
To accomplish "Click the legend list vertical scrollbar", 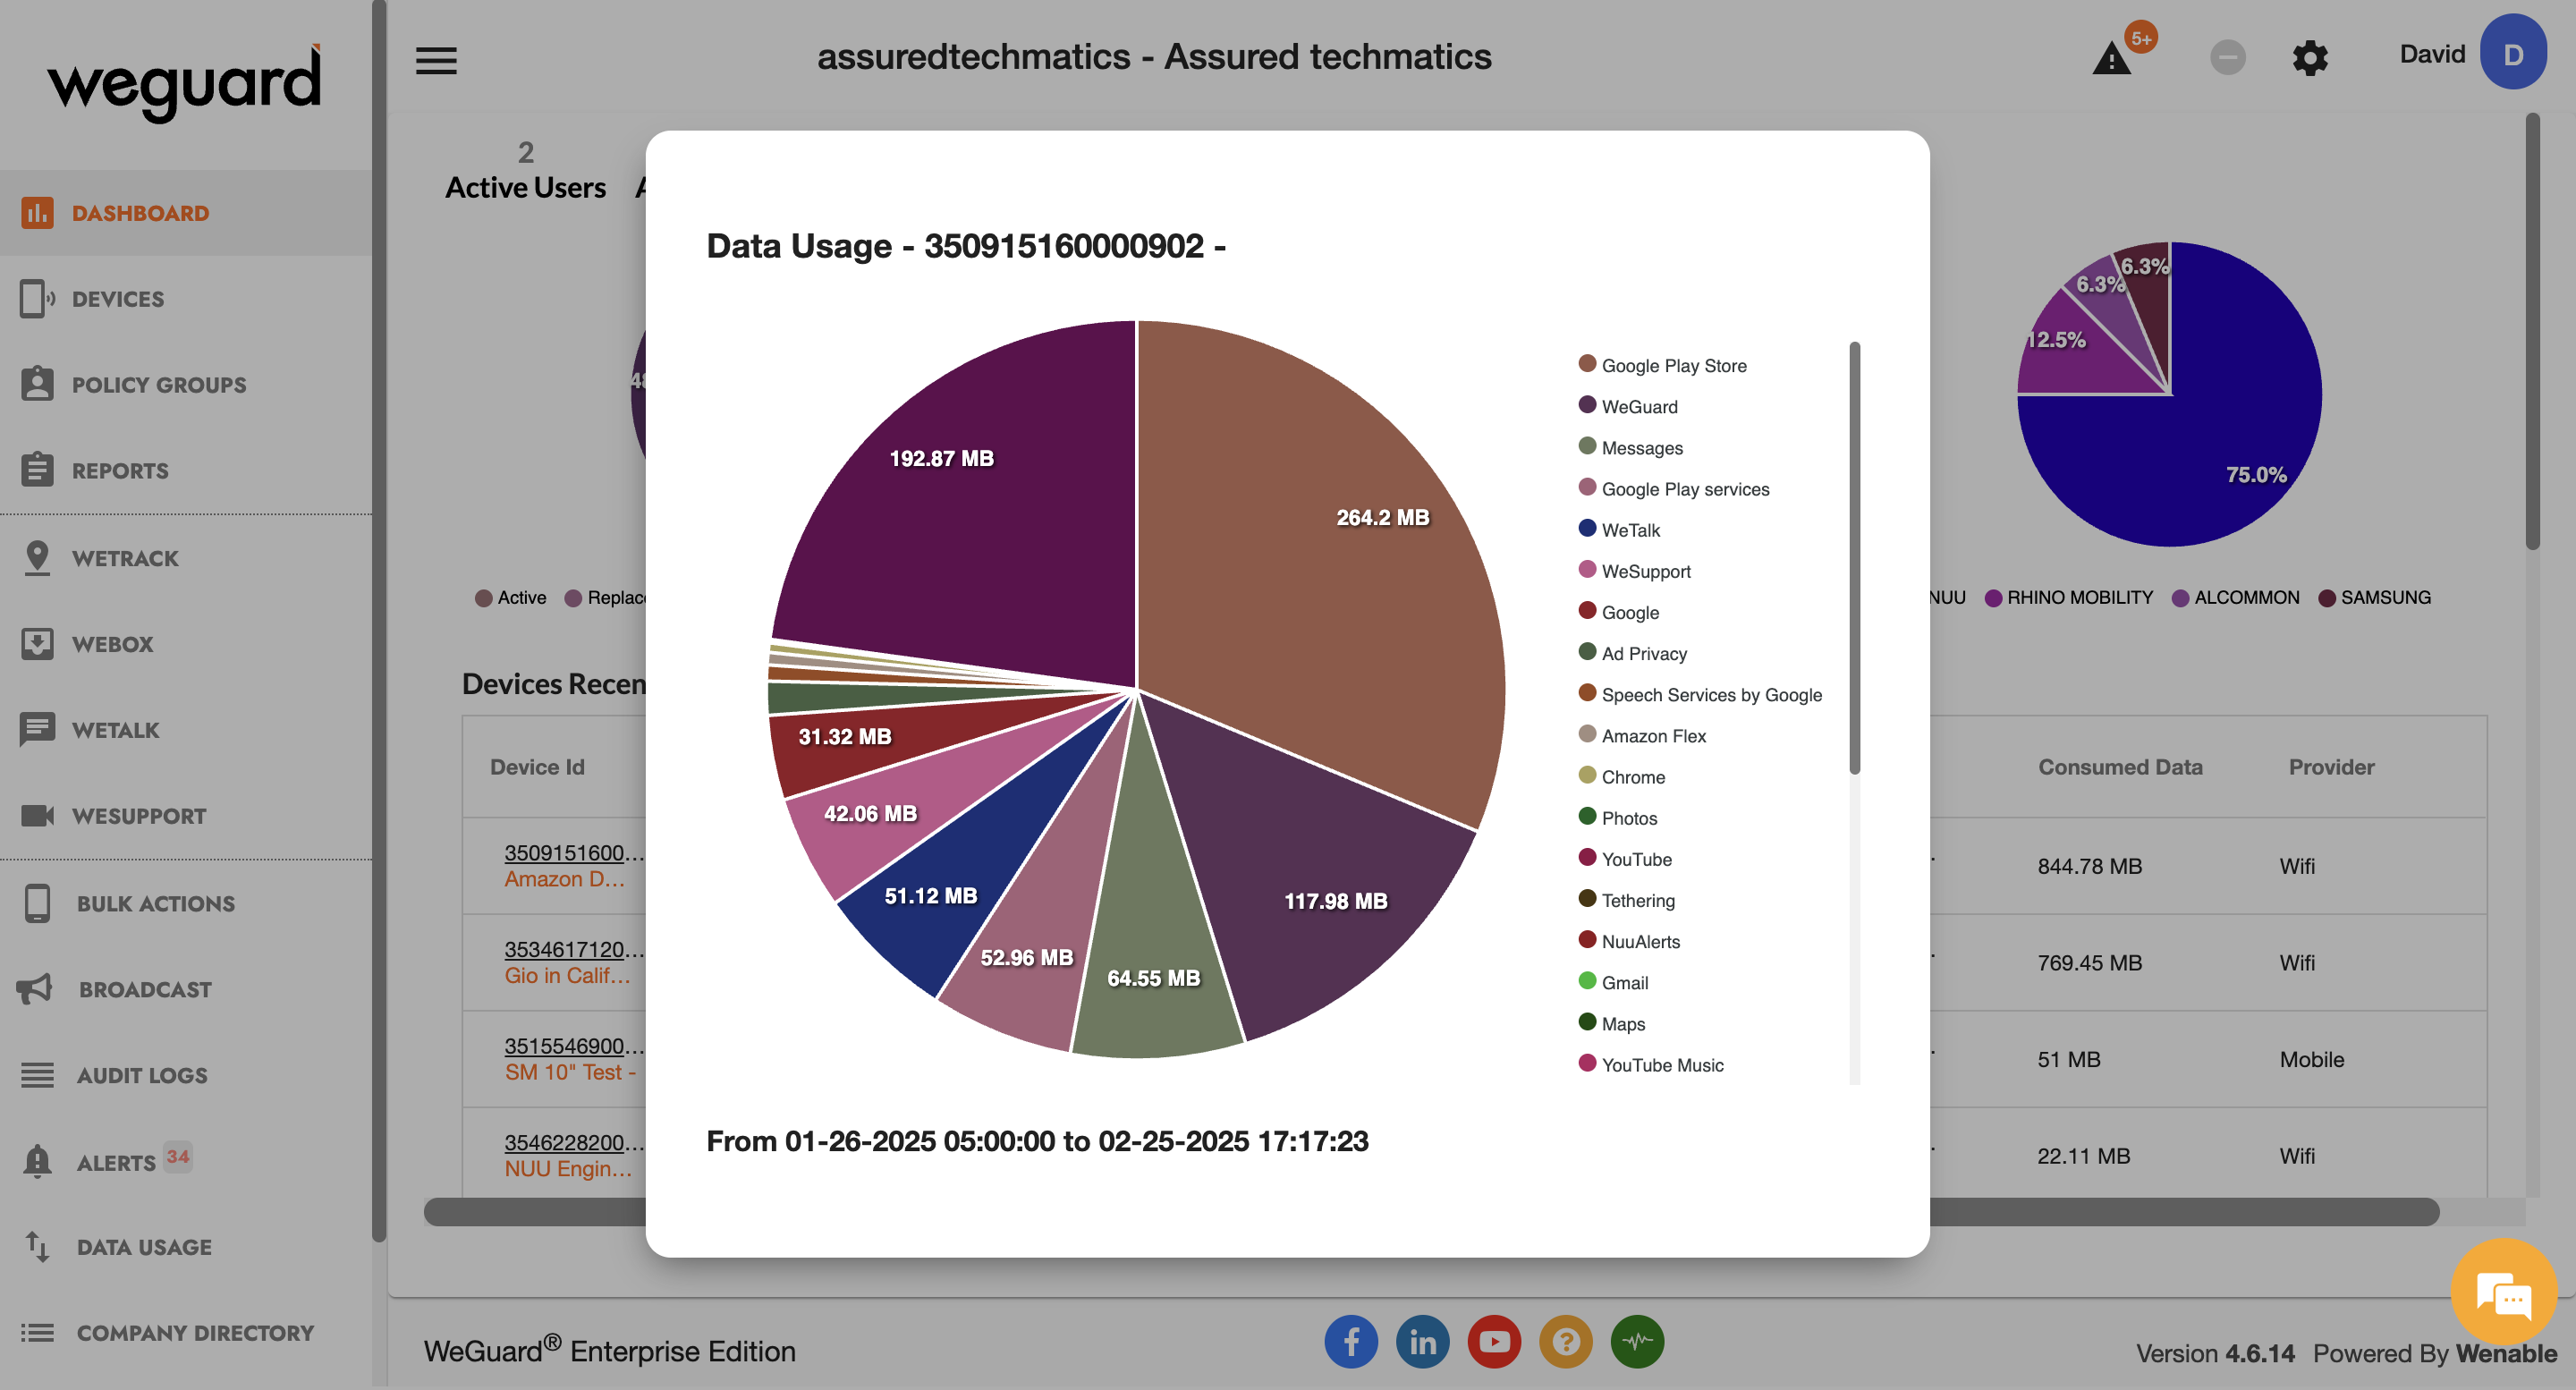I will (x=1854, y=560).
